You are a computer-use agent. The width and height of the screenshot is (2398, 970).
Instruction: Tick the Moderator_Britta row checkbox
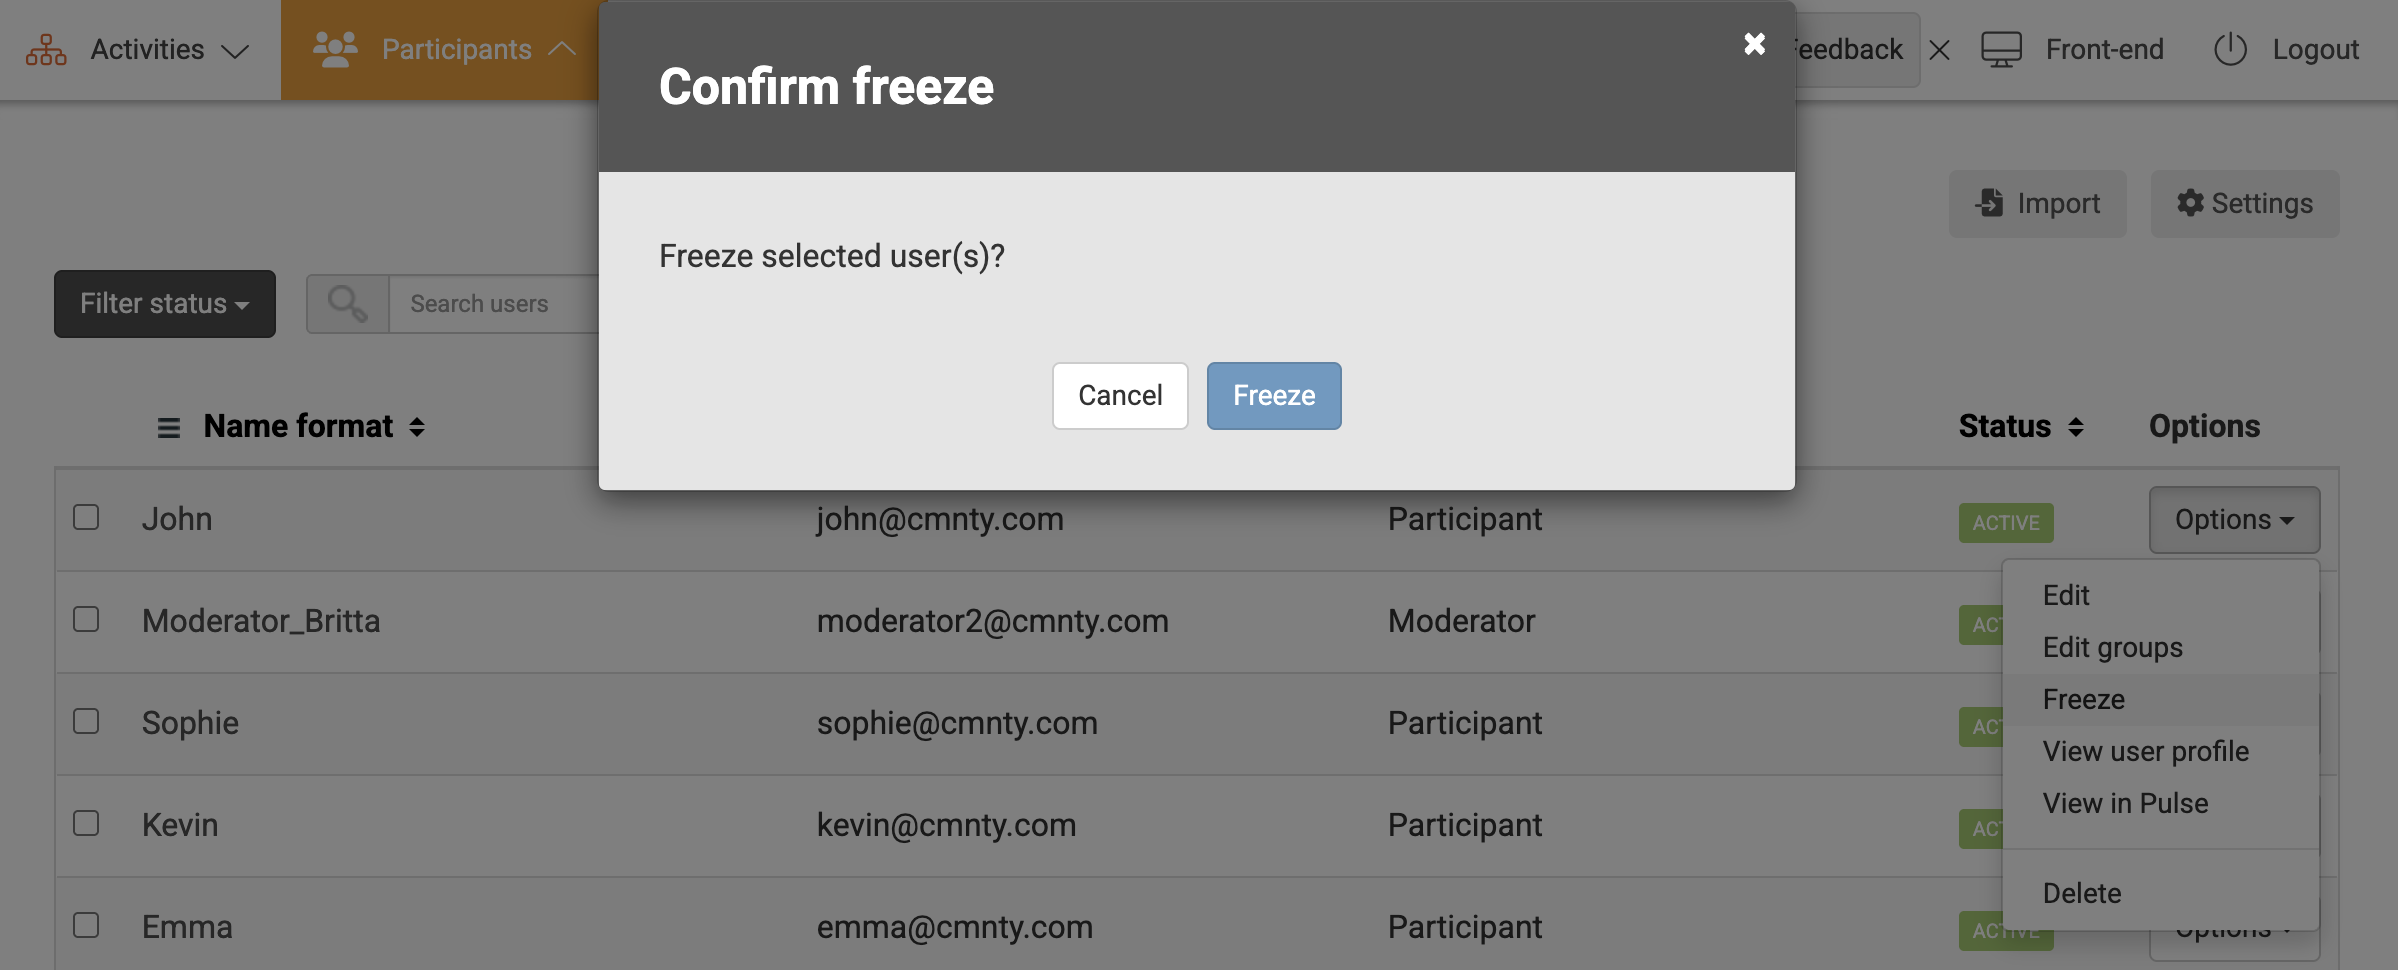(86, 620)
